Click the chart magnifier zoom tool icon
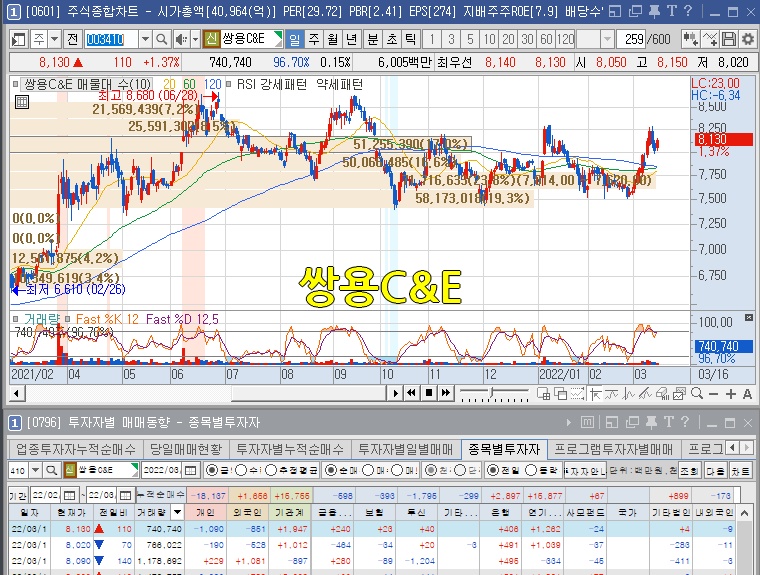760x575 pixels. (x=697, y=394)
